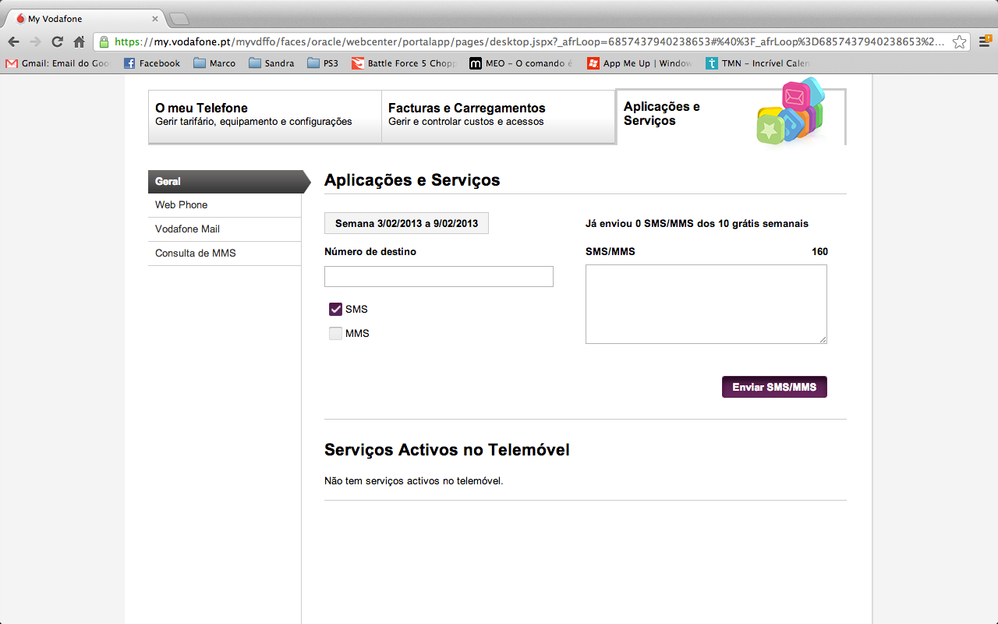
Task: Click the back navigation arrow icon
Action: point(13,43)
